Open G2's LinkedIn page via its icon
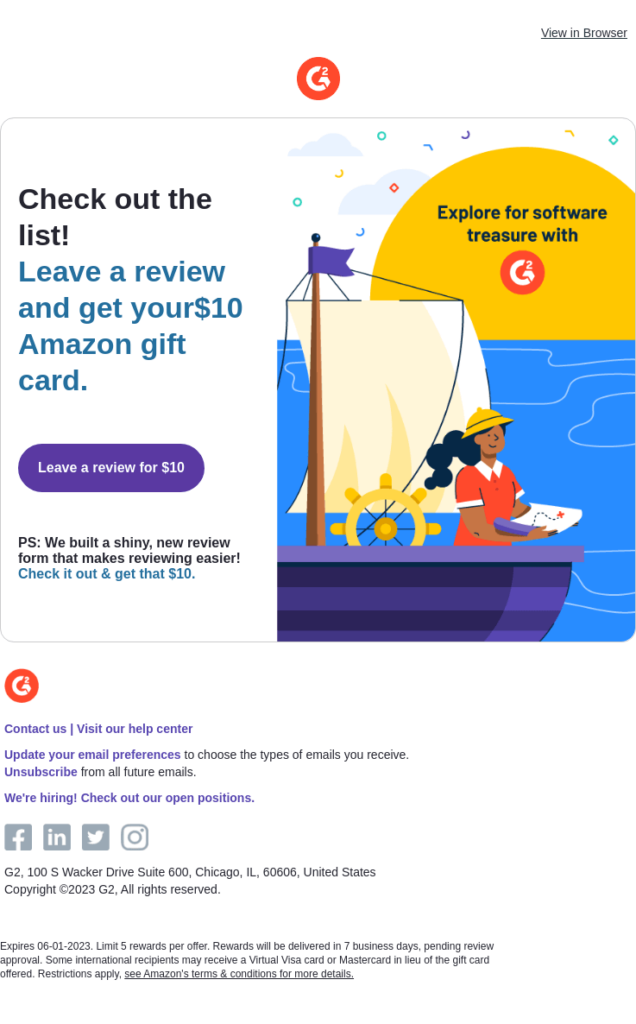 56,837
